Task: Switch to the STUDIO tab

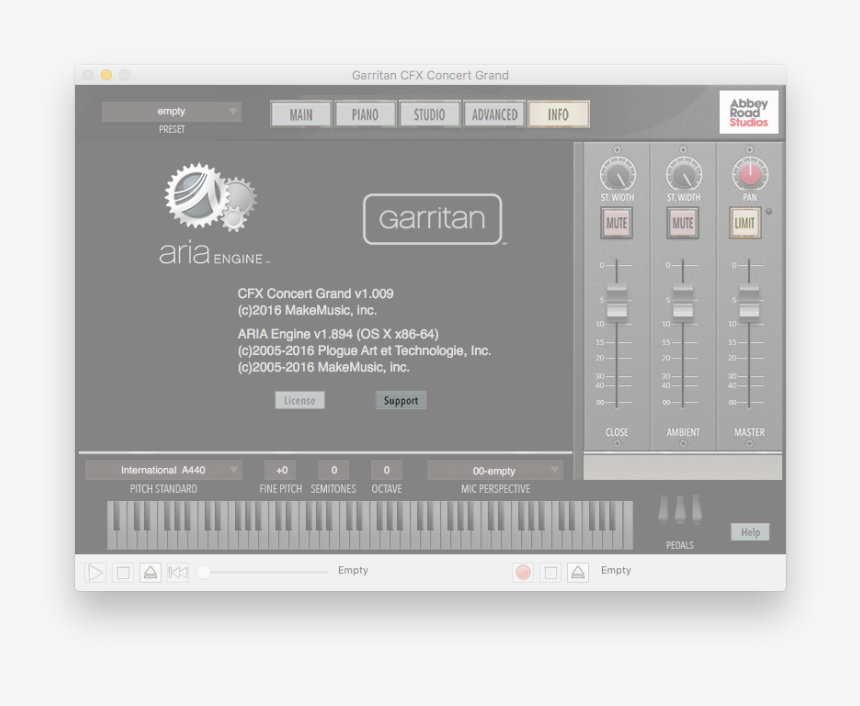Action: point(429,115)
